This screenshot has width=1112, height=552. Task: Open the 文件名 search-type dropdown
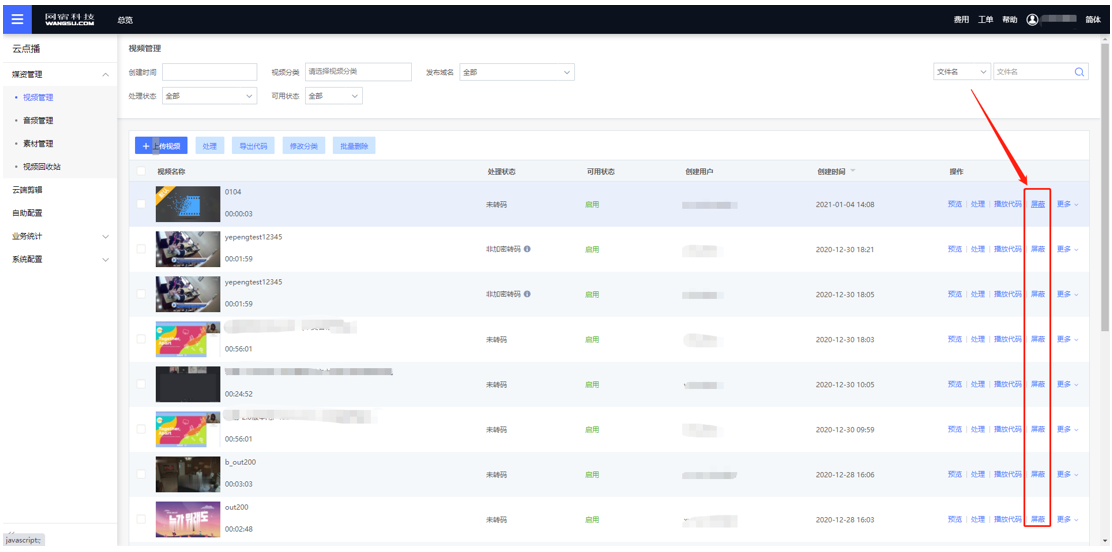coord(962,72)
